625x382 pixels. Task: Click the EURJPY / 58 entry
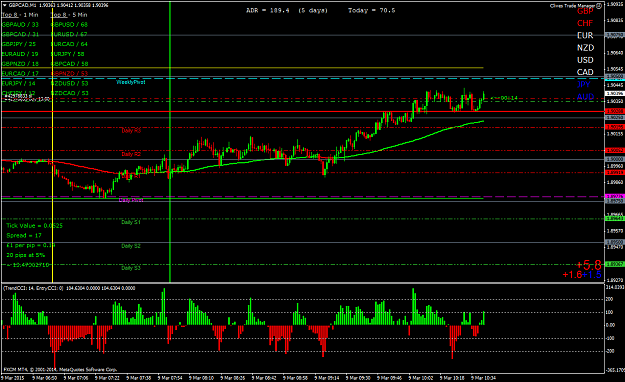click(x=68, y=54)
